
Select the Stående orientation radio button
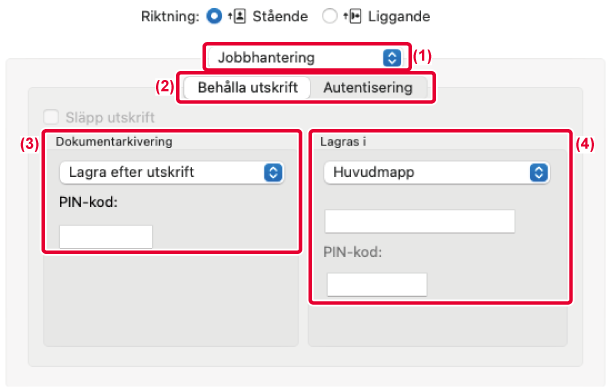click(214, 16)
